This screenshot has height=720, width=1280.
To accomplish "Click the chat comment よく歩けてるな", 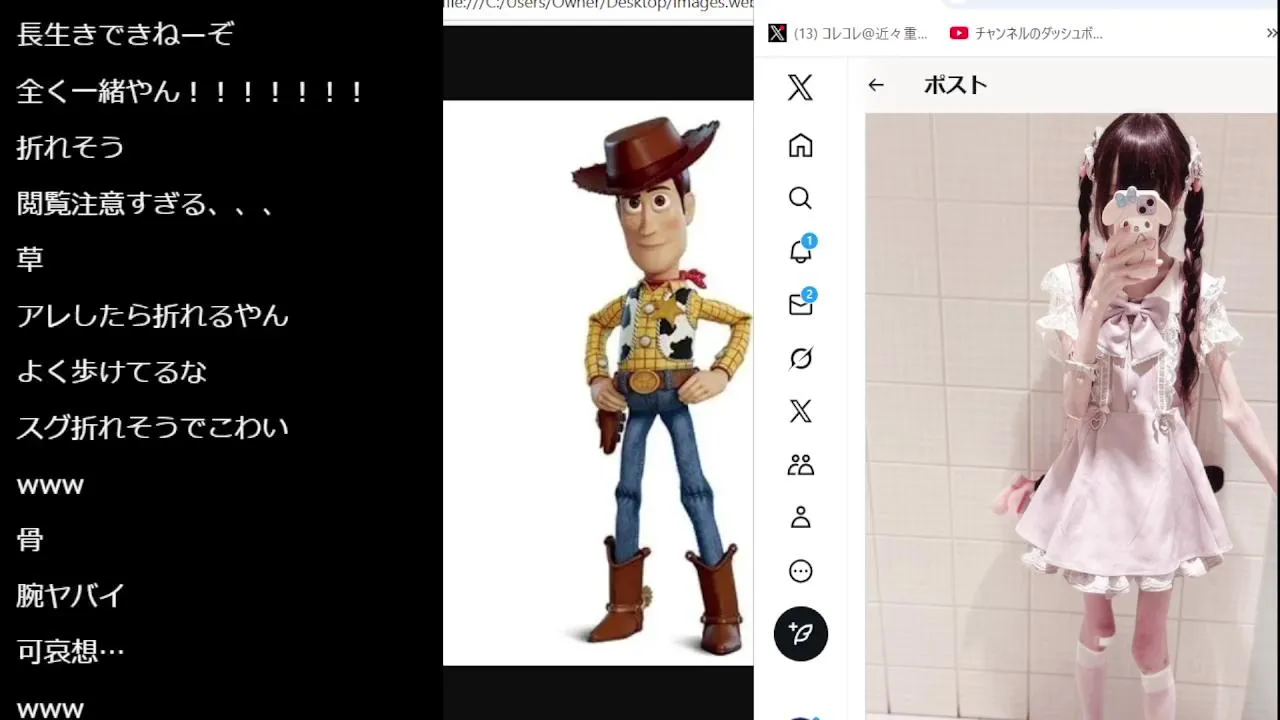I will tap(112, 372).
